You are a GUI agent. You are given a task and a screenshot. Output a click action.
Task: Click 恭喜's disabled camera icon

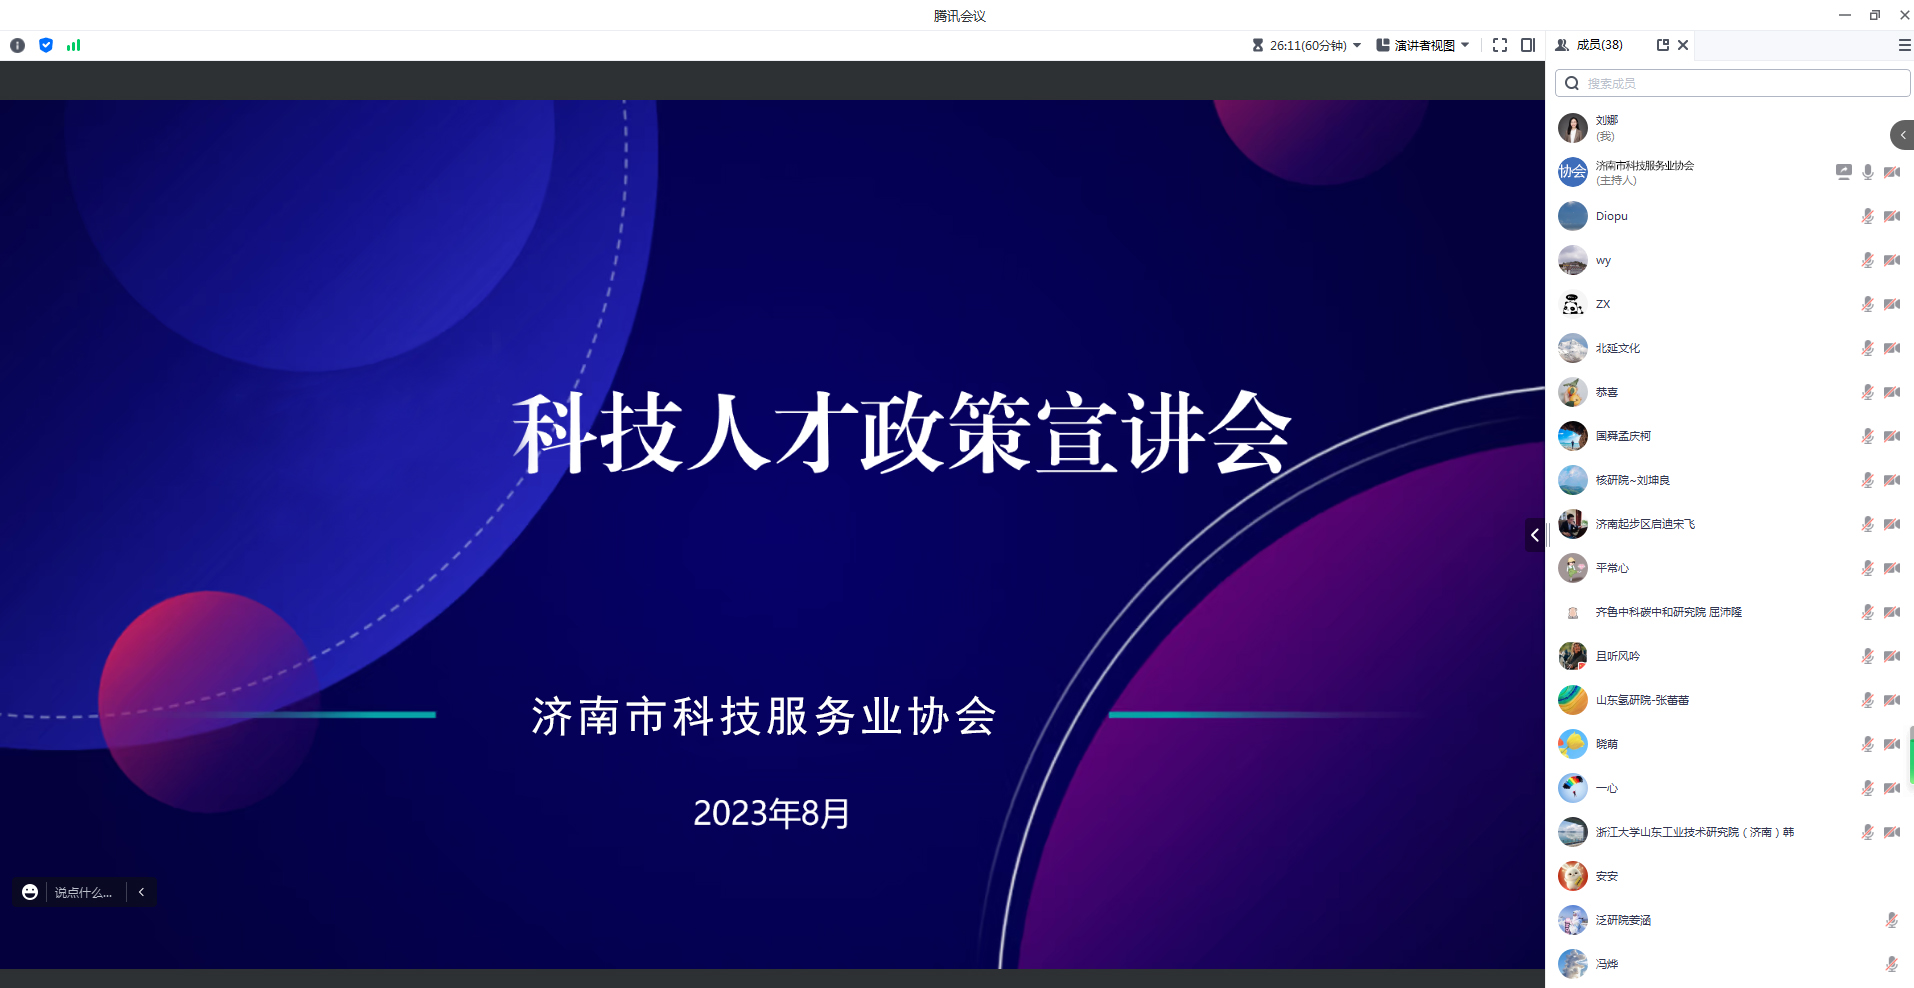(1892, 392)
